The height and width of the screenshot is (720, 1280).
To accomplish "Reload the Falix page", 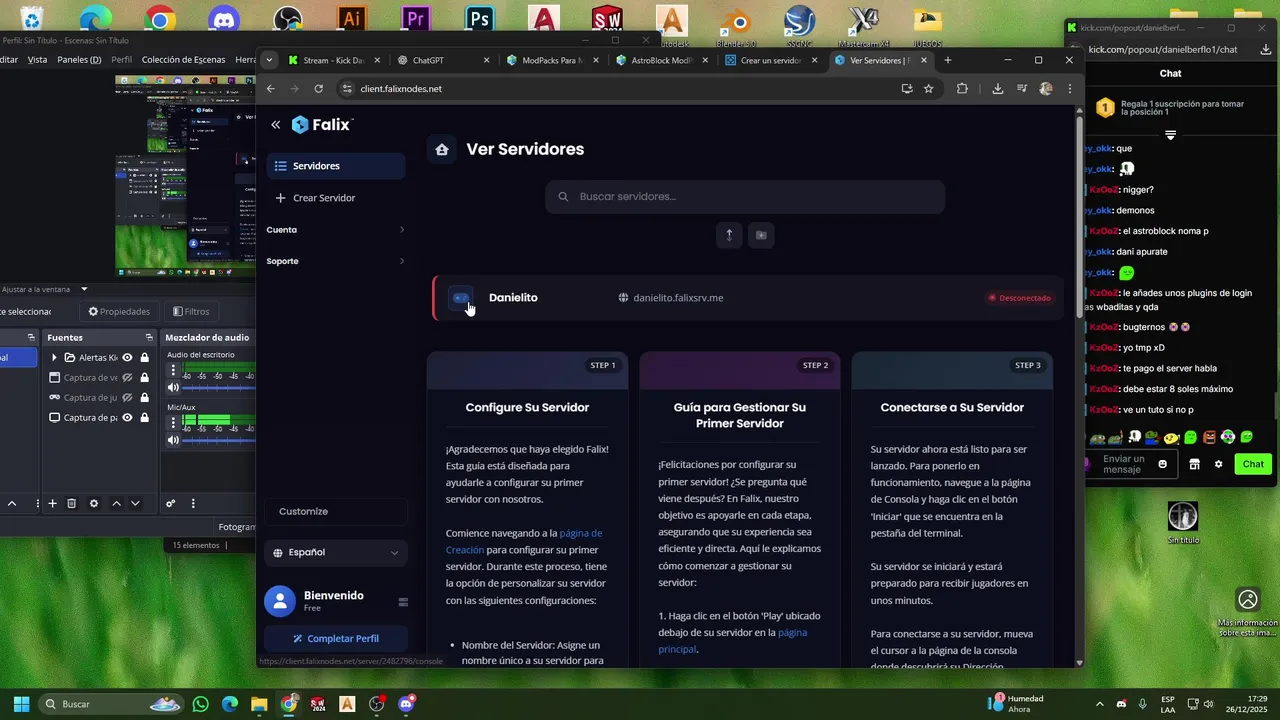I will [319, 89].
